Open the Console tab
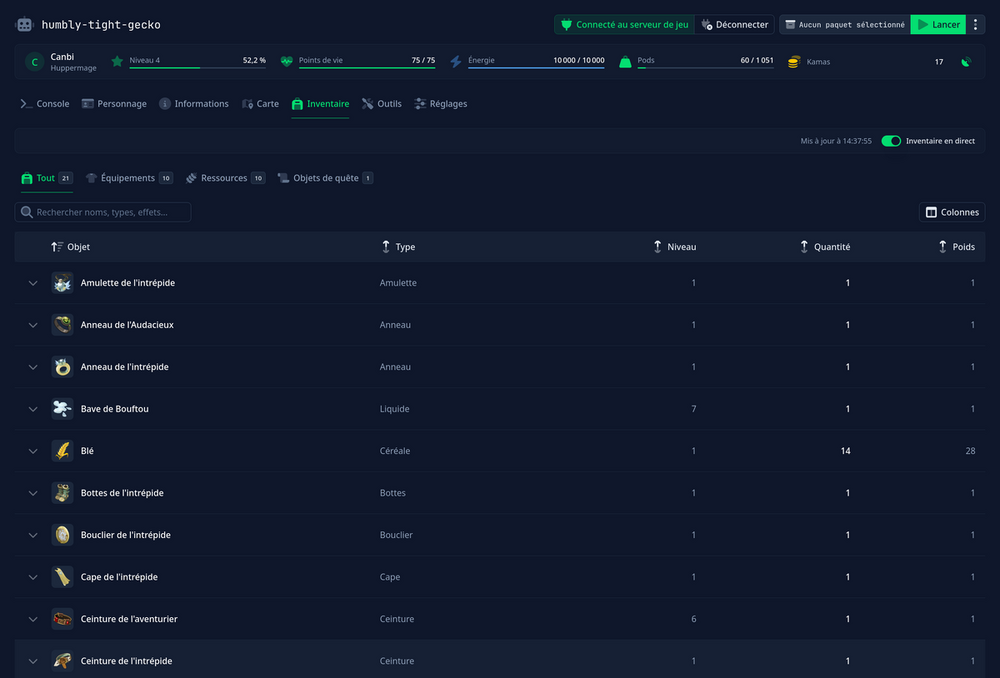 (x=45, y=104)
